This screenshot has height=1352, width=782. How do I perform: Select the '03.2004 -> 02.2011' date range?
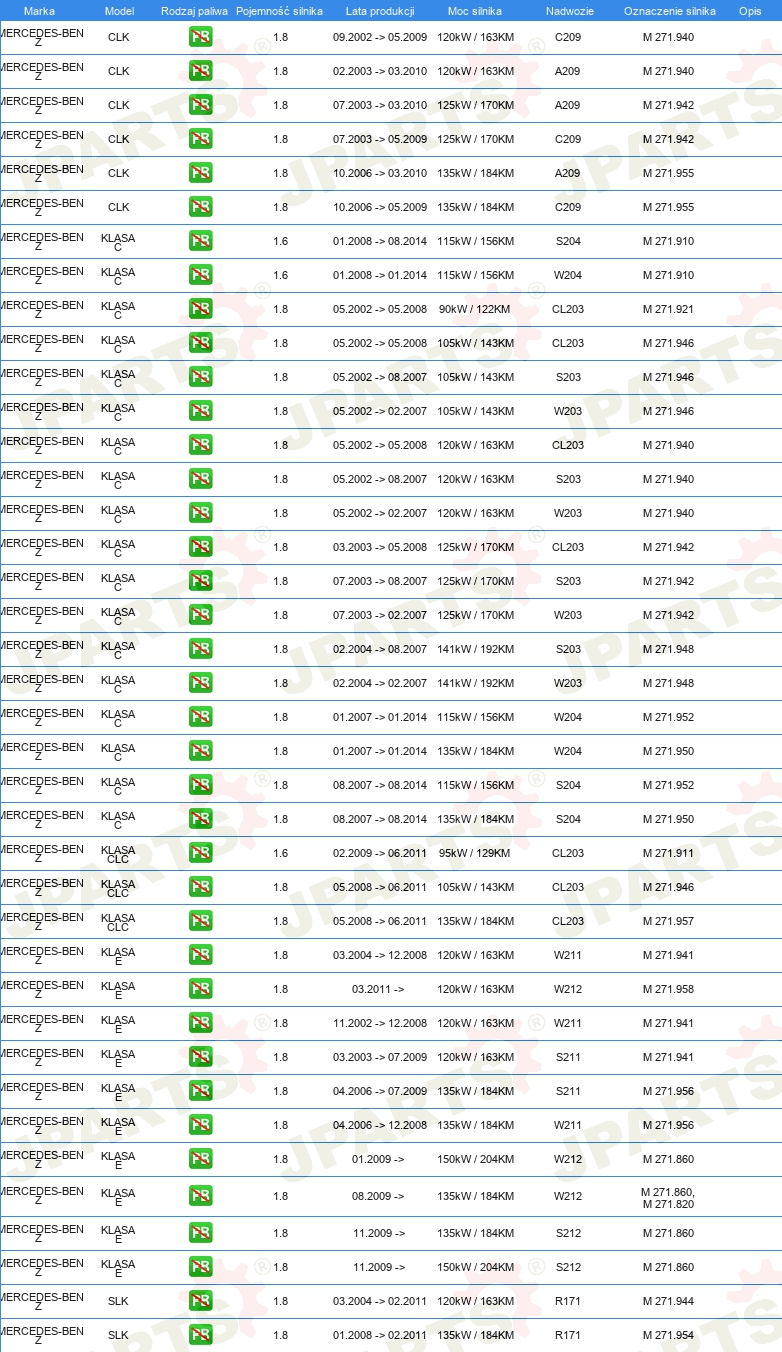coord(380,1301)
